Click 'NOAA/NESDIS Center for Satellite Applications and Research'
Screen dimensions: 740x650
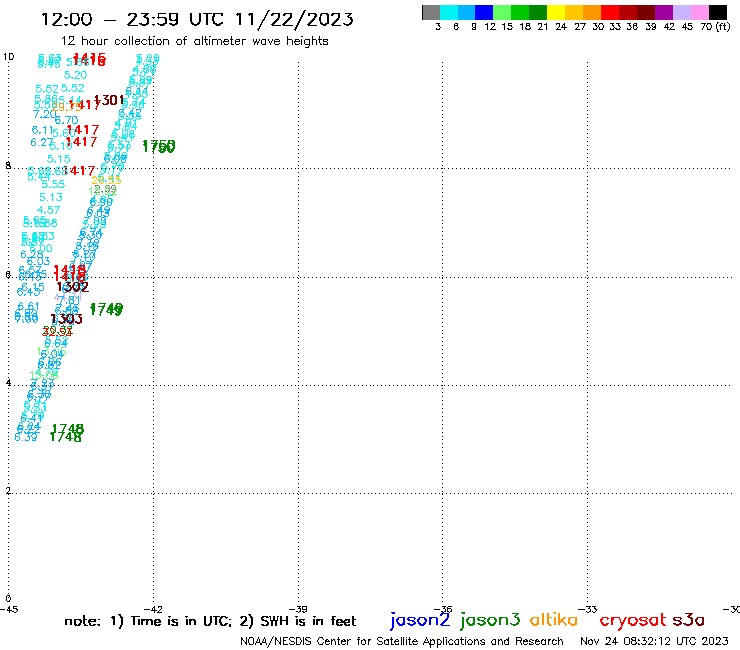point(402,641)
